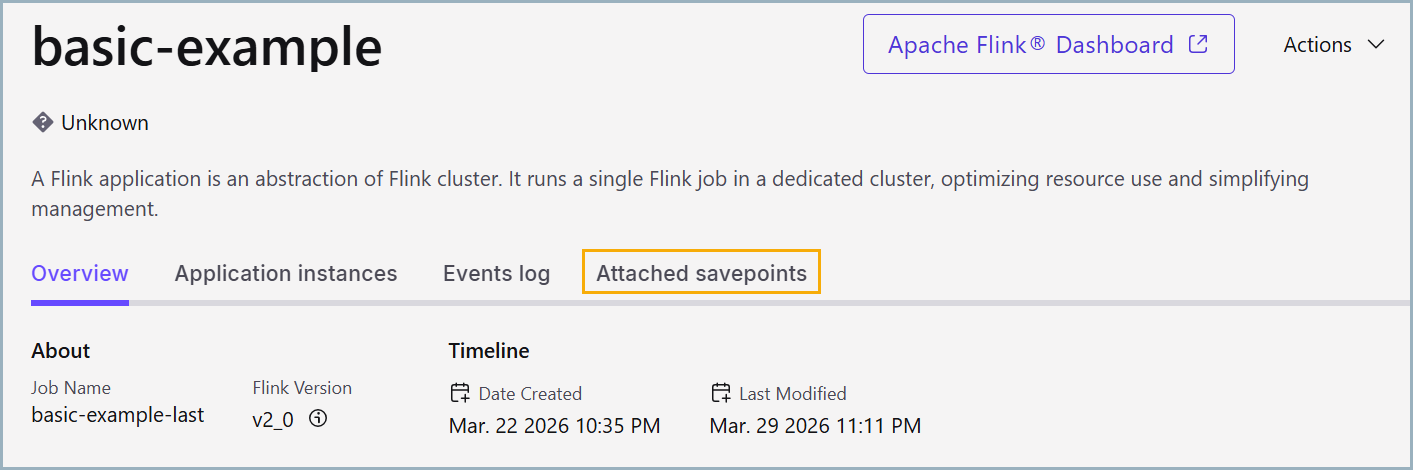Click the Unknown status diamond icon
Viewport: 1413px width, 470px height.
(x=42, y=123)
